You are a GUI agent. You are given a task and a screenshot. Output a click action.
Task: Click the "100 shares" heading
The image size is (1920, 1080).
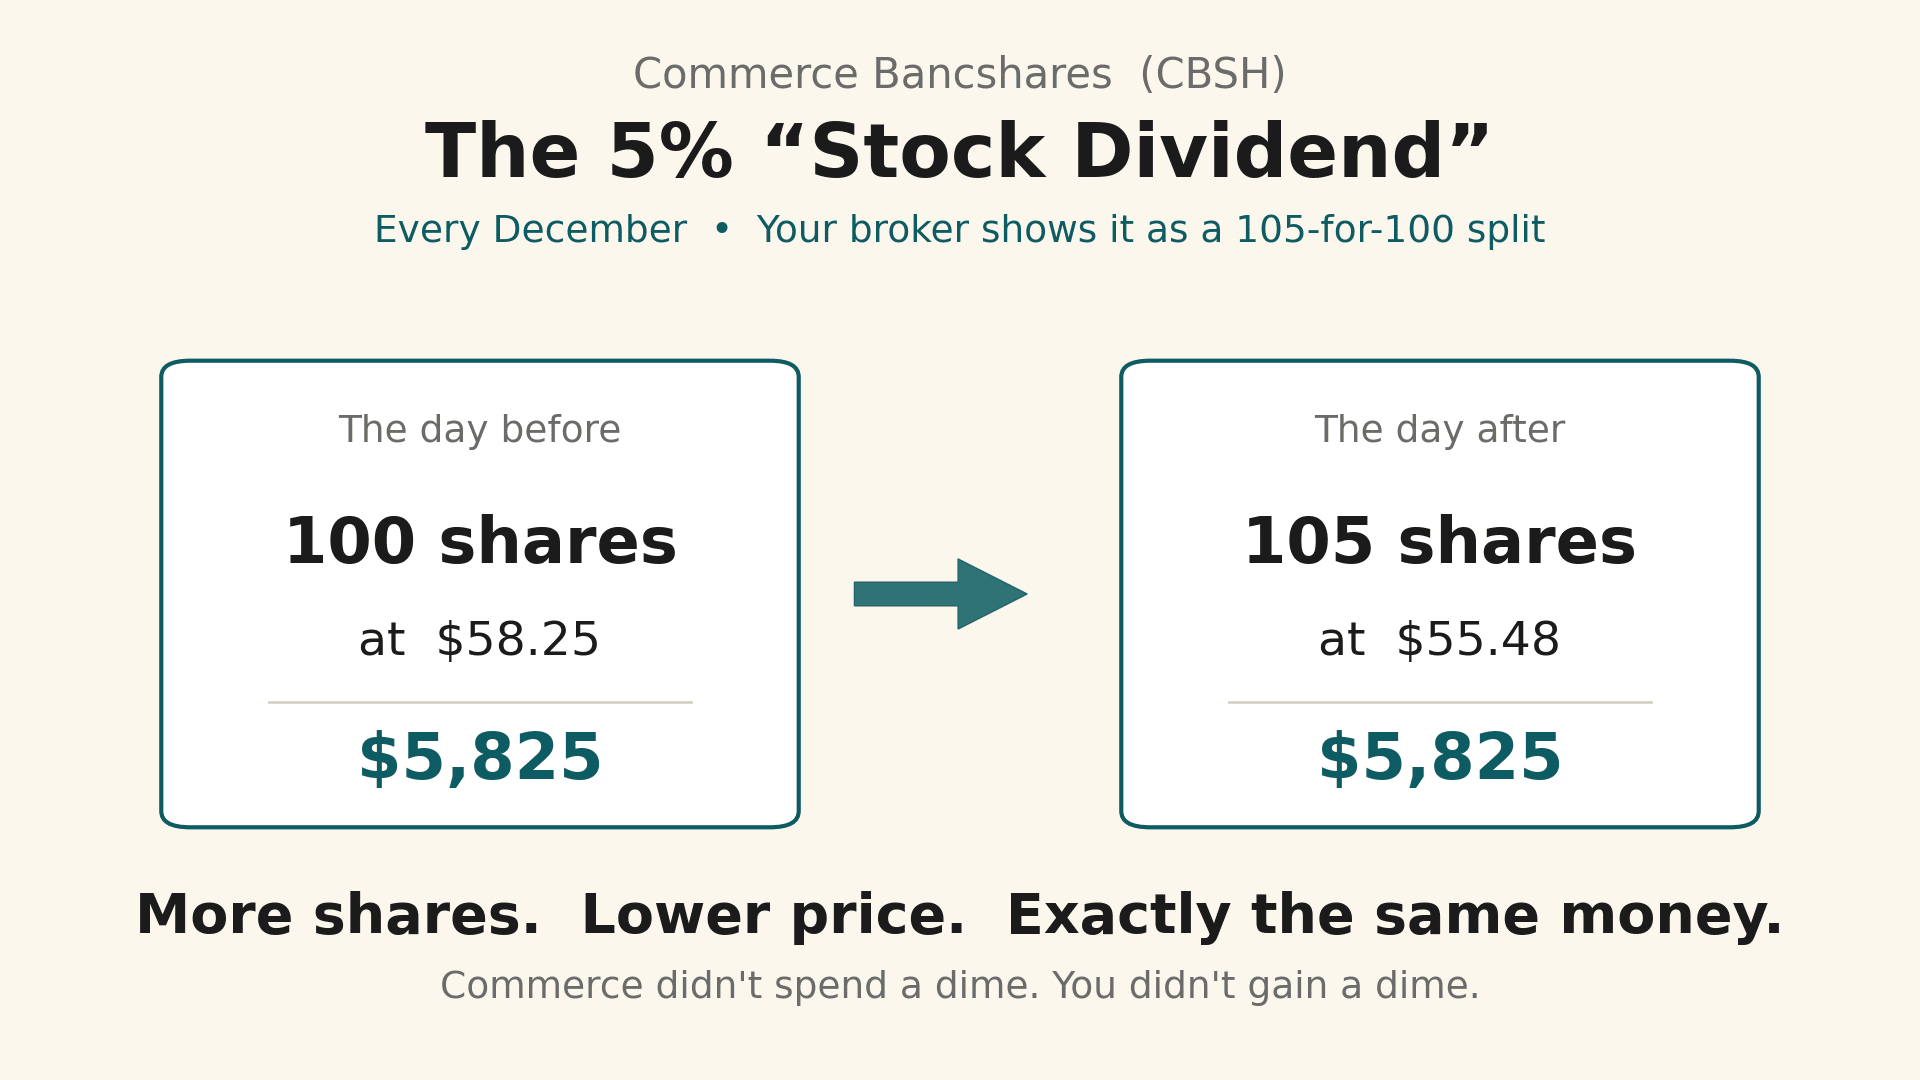pyautogui.click(x=480, y=542)
